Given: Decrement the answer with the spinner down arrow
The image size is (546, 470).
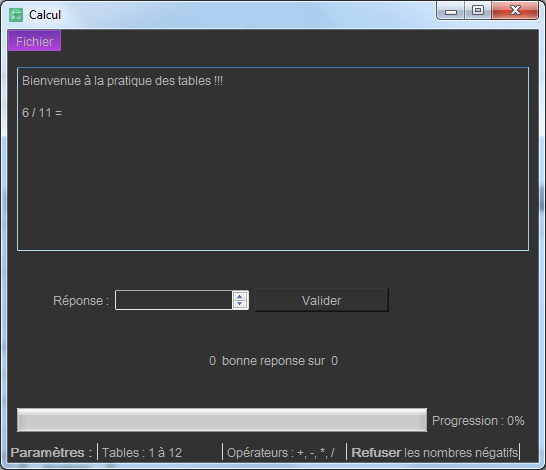Looking at the screenshot, I should point(240,304).
